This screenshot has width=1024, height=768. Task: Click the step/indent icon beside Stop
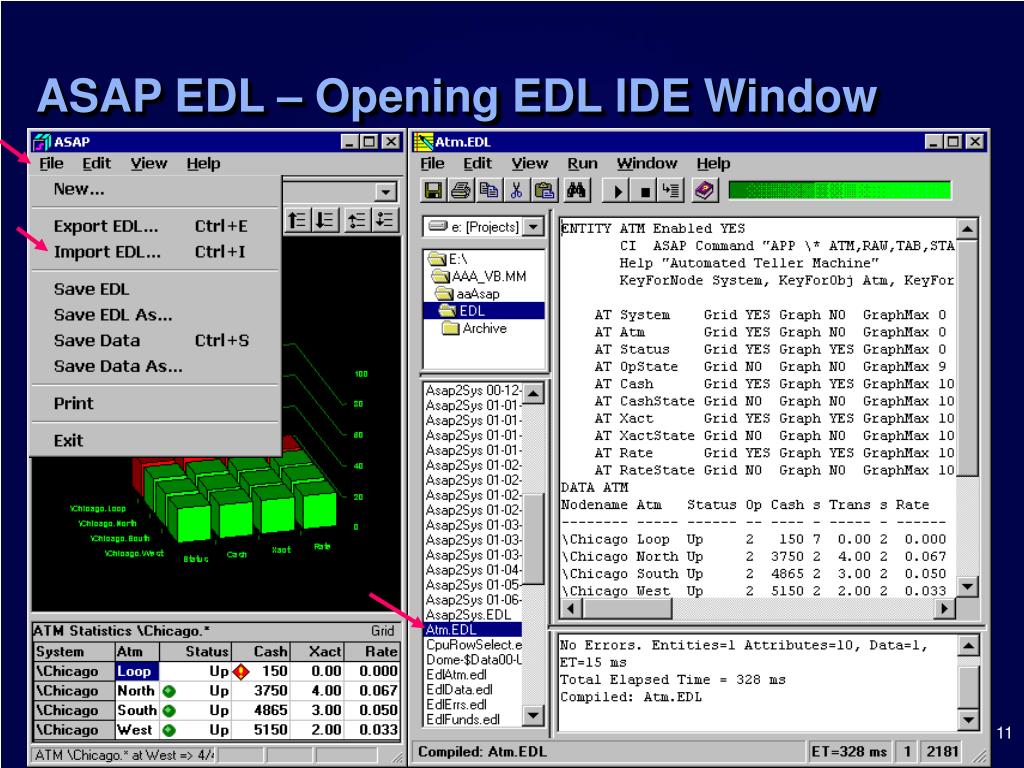pyautogui.click(x=670, y=191)
